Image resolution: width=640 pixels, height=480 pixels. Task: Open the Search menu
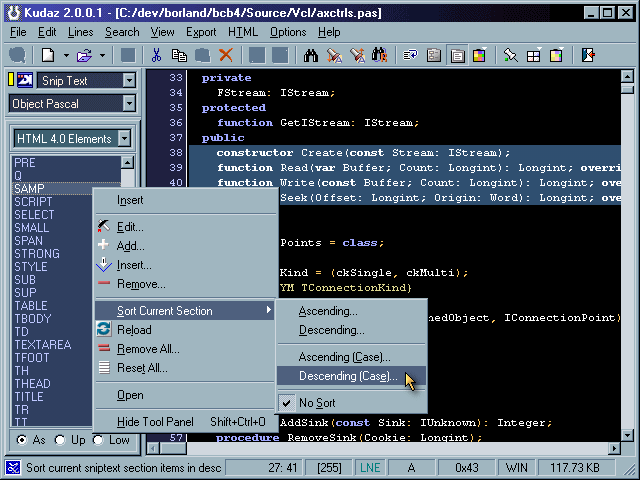(122, 32)
